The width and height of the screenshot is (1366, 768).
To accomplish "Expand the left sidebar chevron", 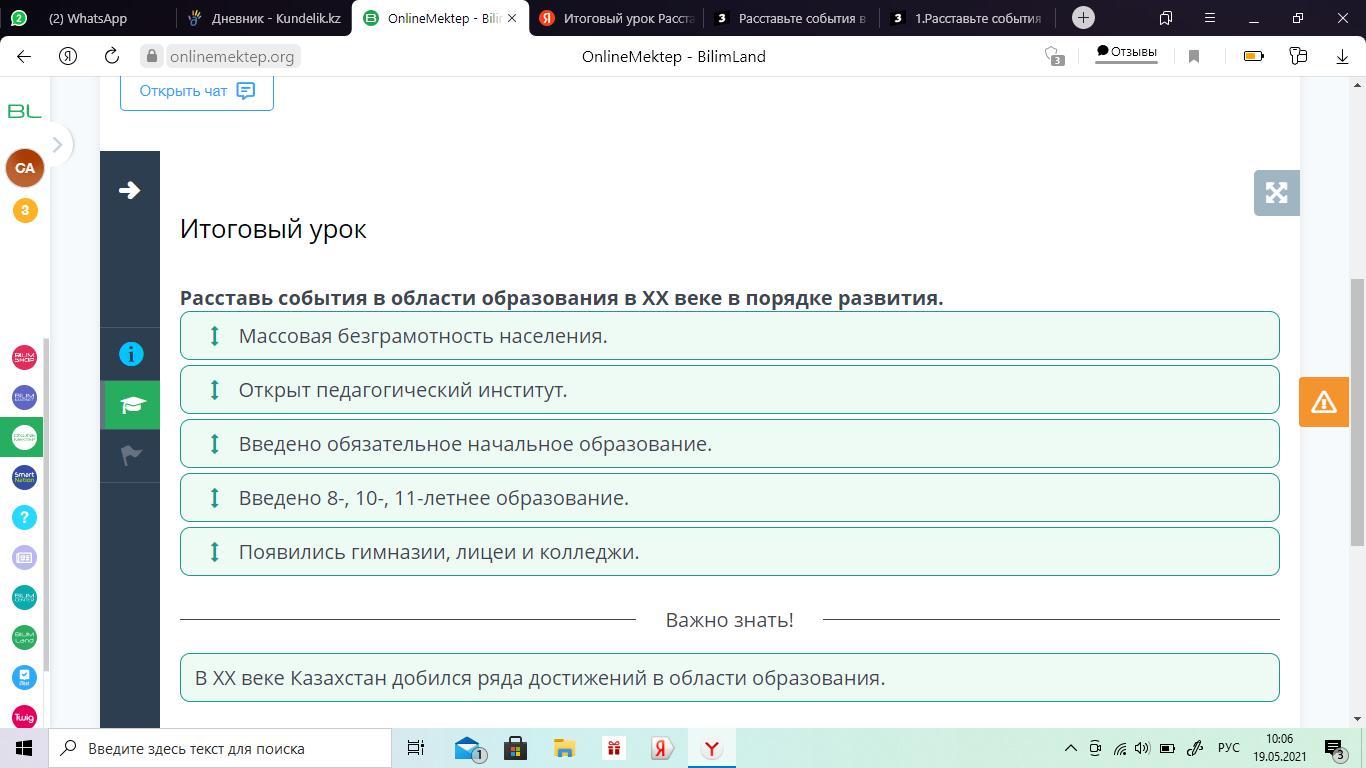I will pyautogui.click(x=57, y=145).
